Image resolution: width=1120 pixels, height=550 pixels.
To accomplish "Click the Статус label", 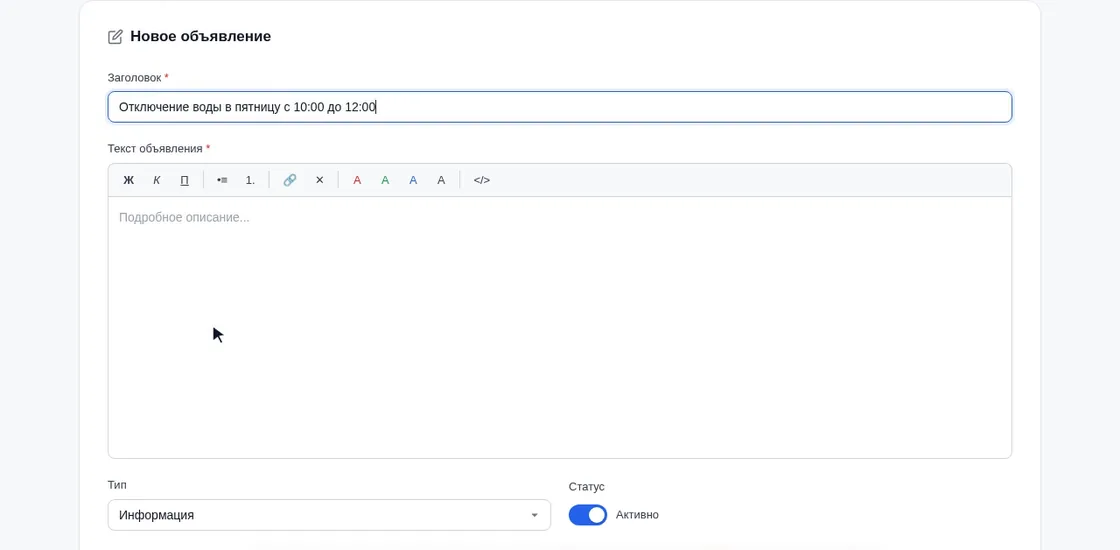I will pyautogui.click(x=586, y=486).
